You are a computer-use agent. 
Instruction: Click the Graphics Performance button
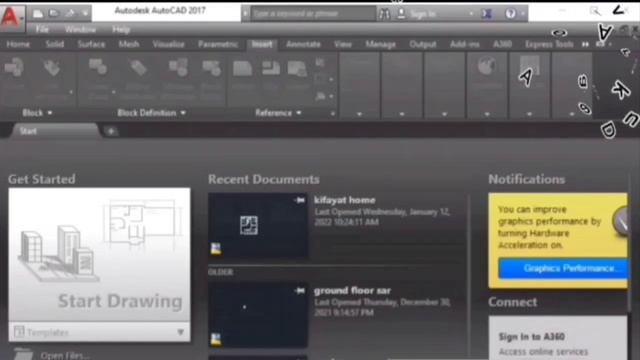point(563,268)
